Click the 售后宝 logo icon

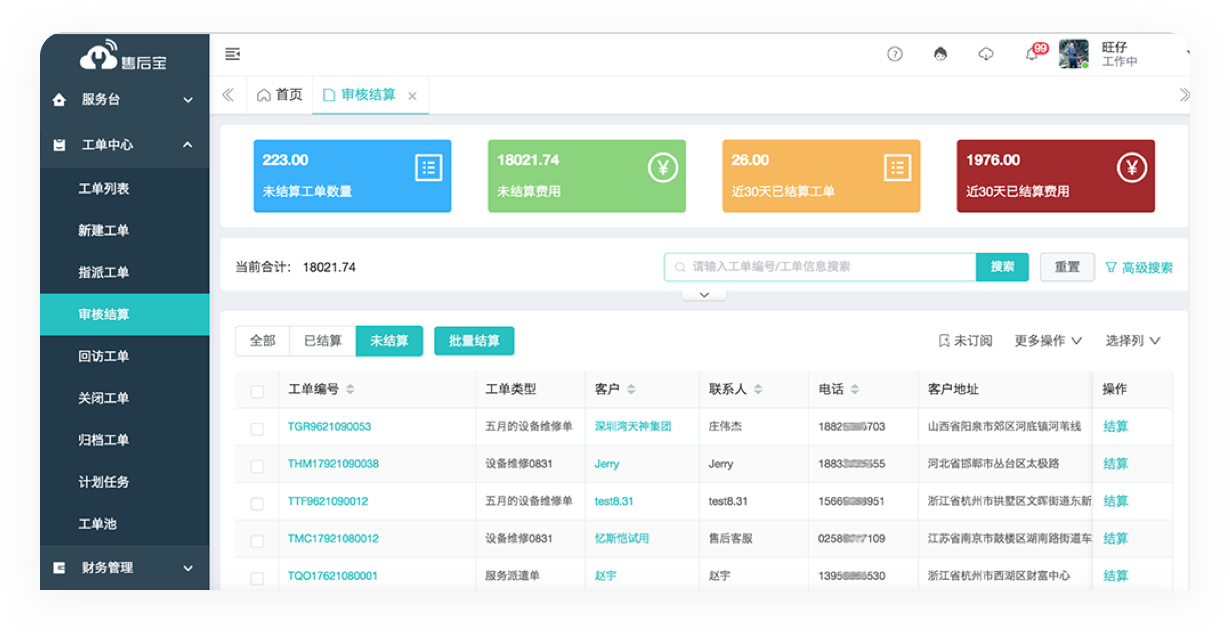click(100, 57)
